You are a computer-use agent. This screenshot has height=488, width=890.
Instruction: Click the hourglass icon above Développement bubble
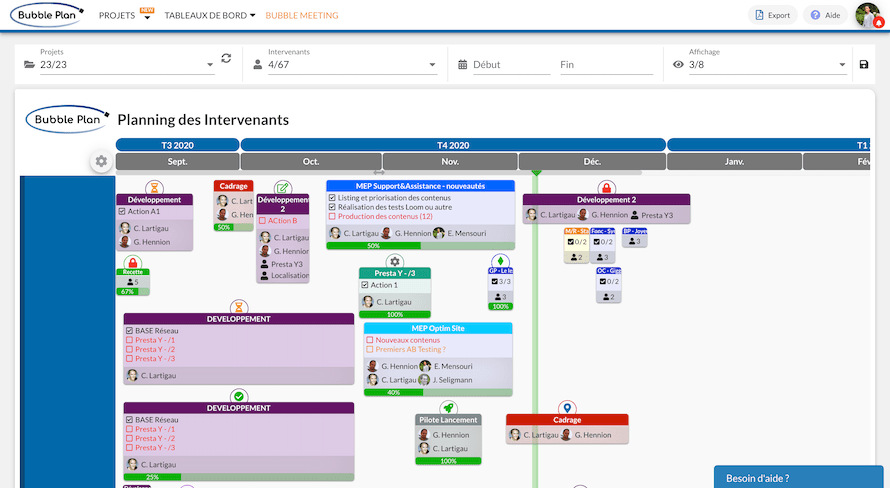154,188
